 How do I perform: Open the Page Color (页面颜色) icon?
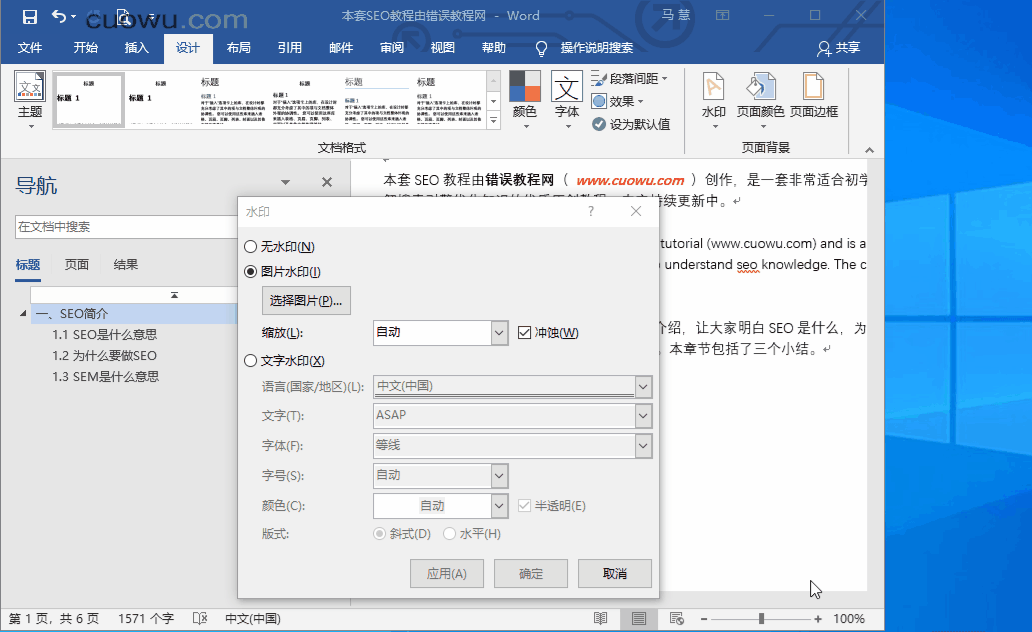click(761, 87)
